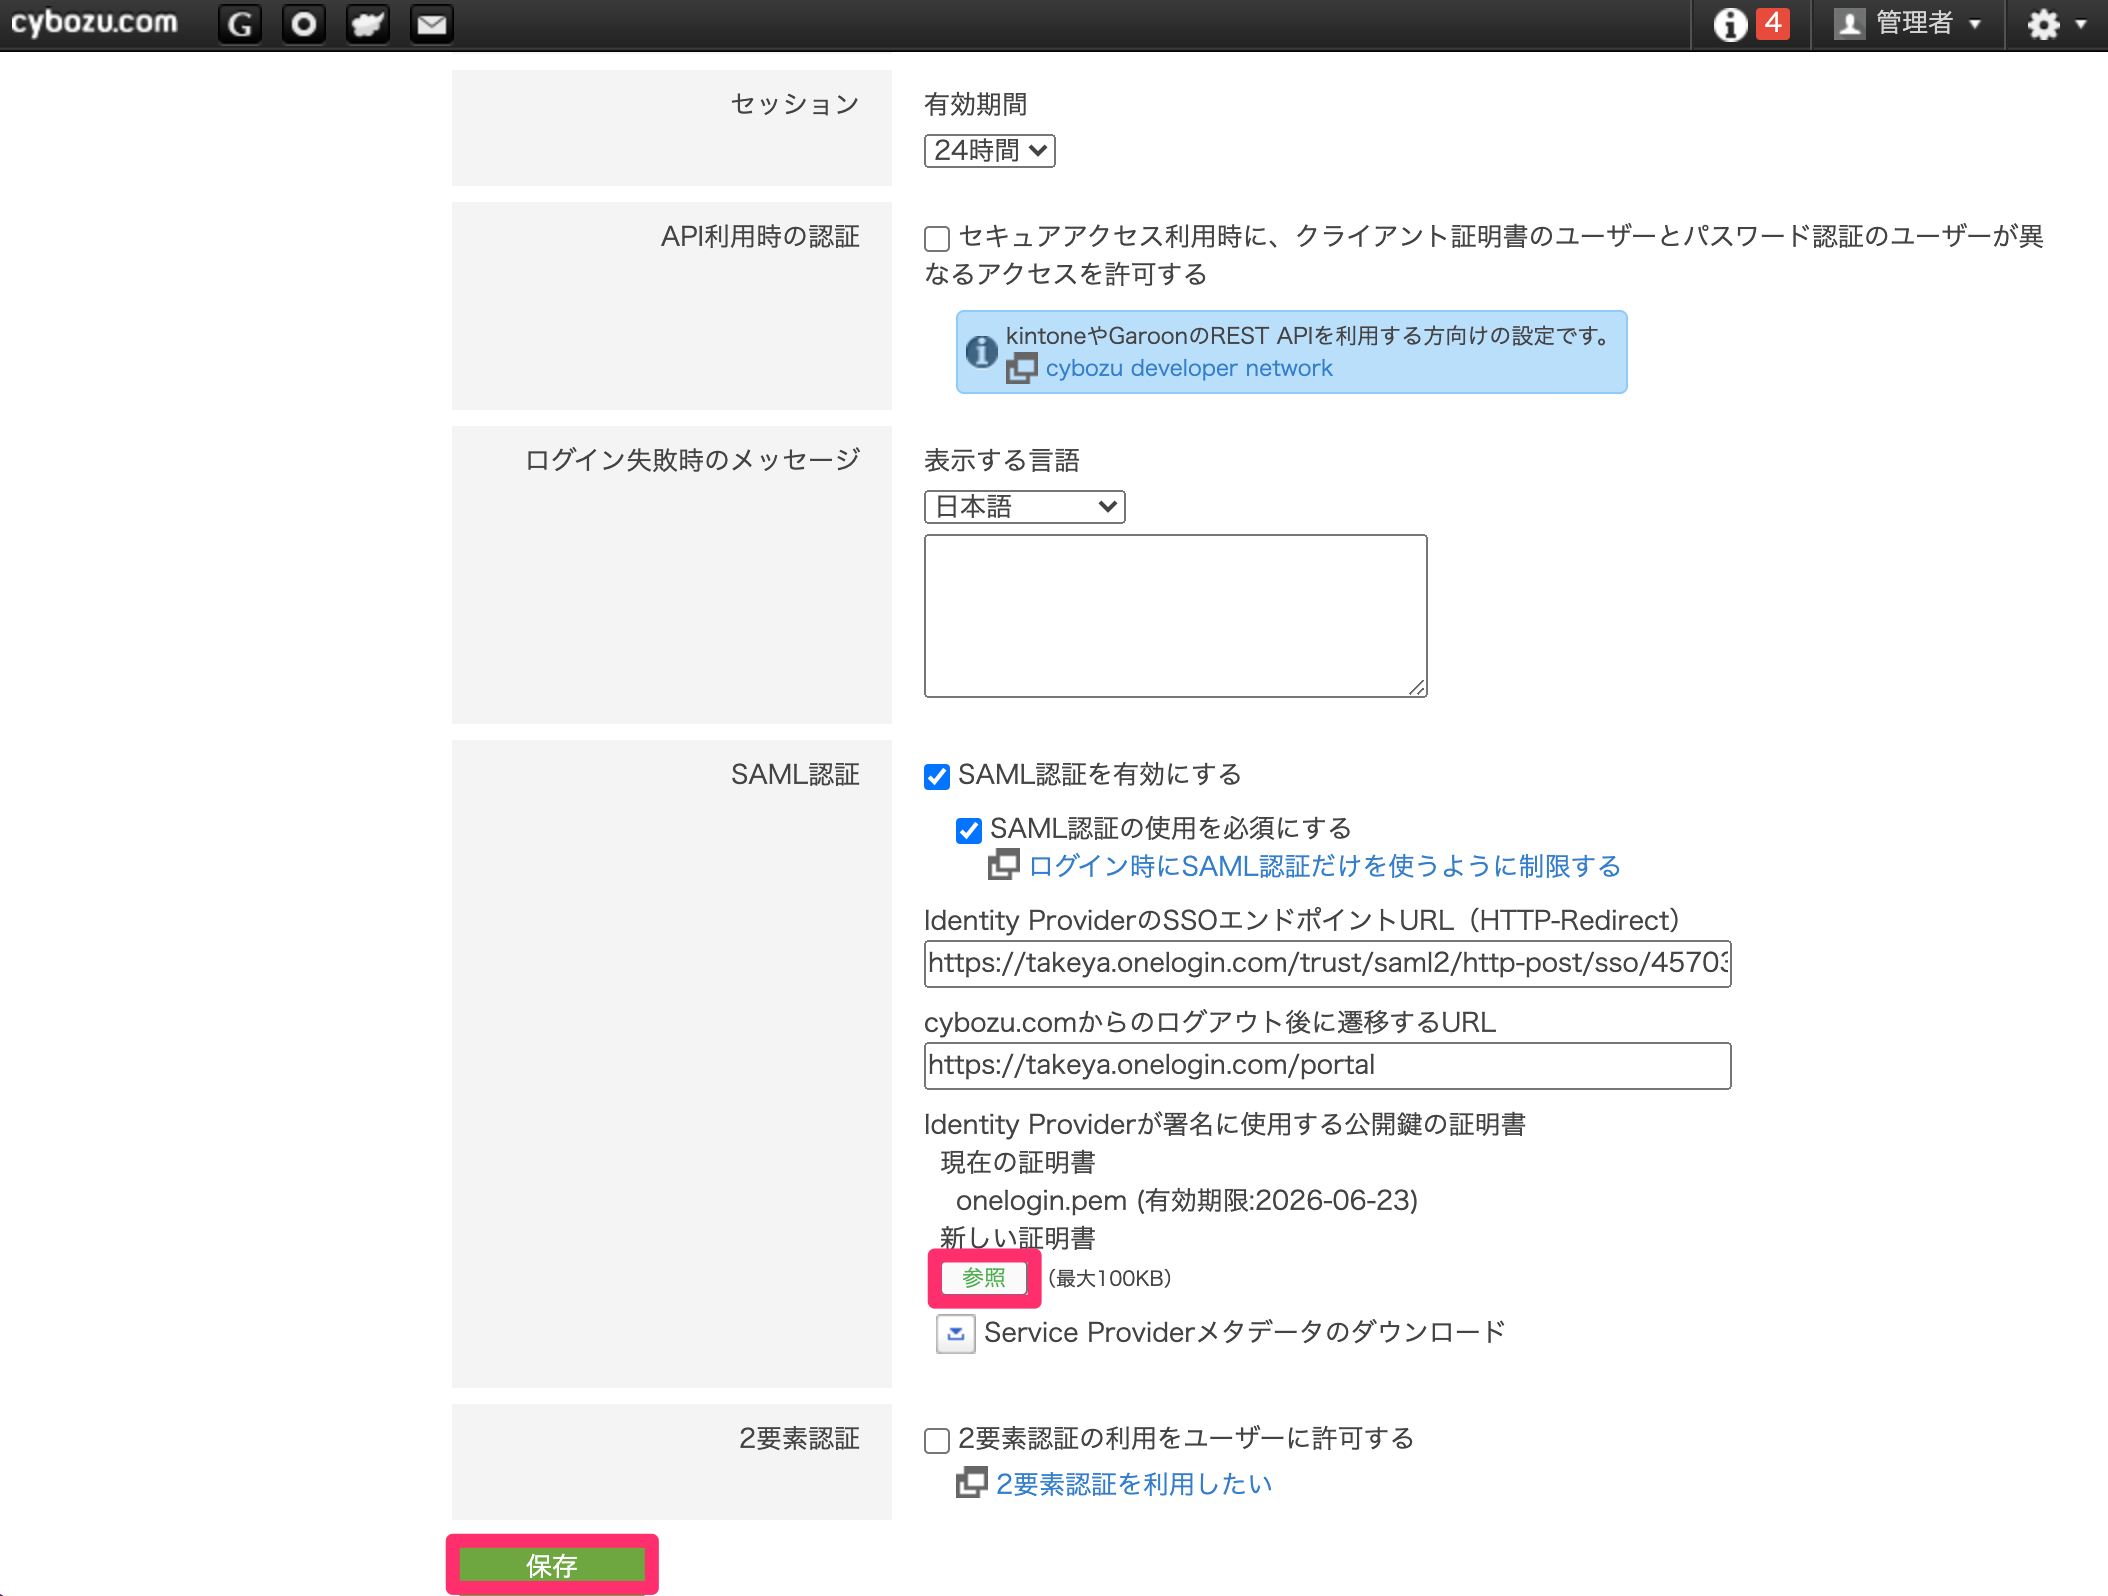
Task: Toggle the セキュアアクセス利用時 API access checkbox
Action: click(937, 238)
